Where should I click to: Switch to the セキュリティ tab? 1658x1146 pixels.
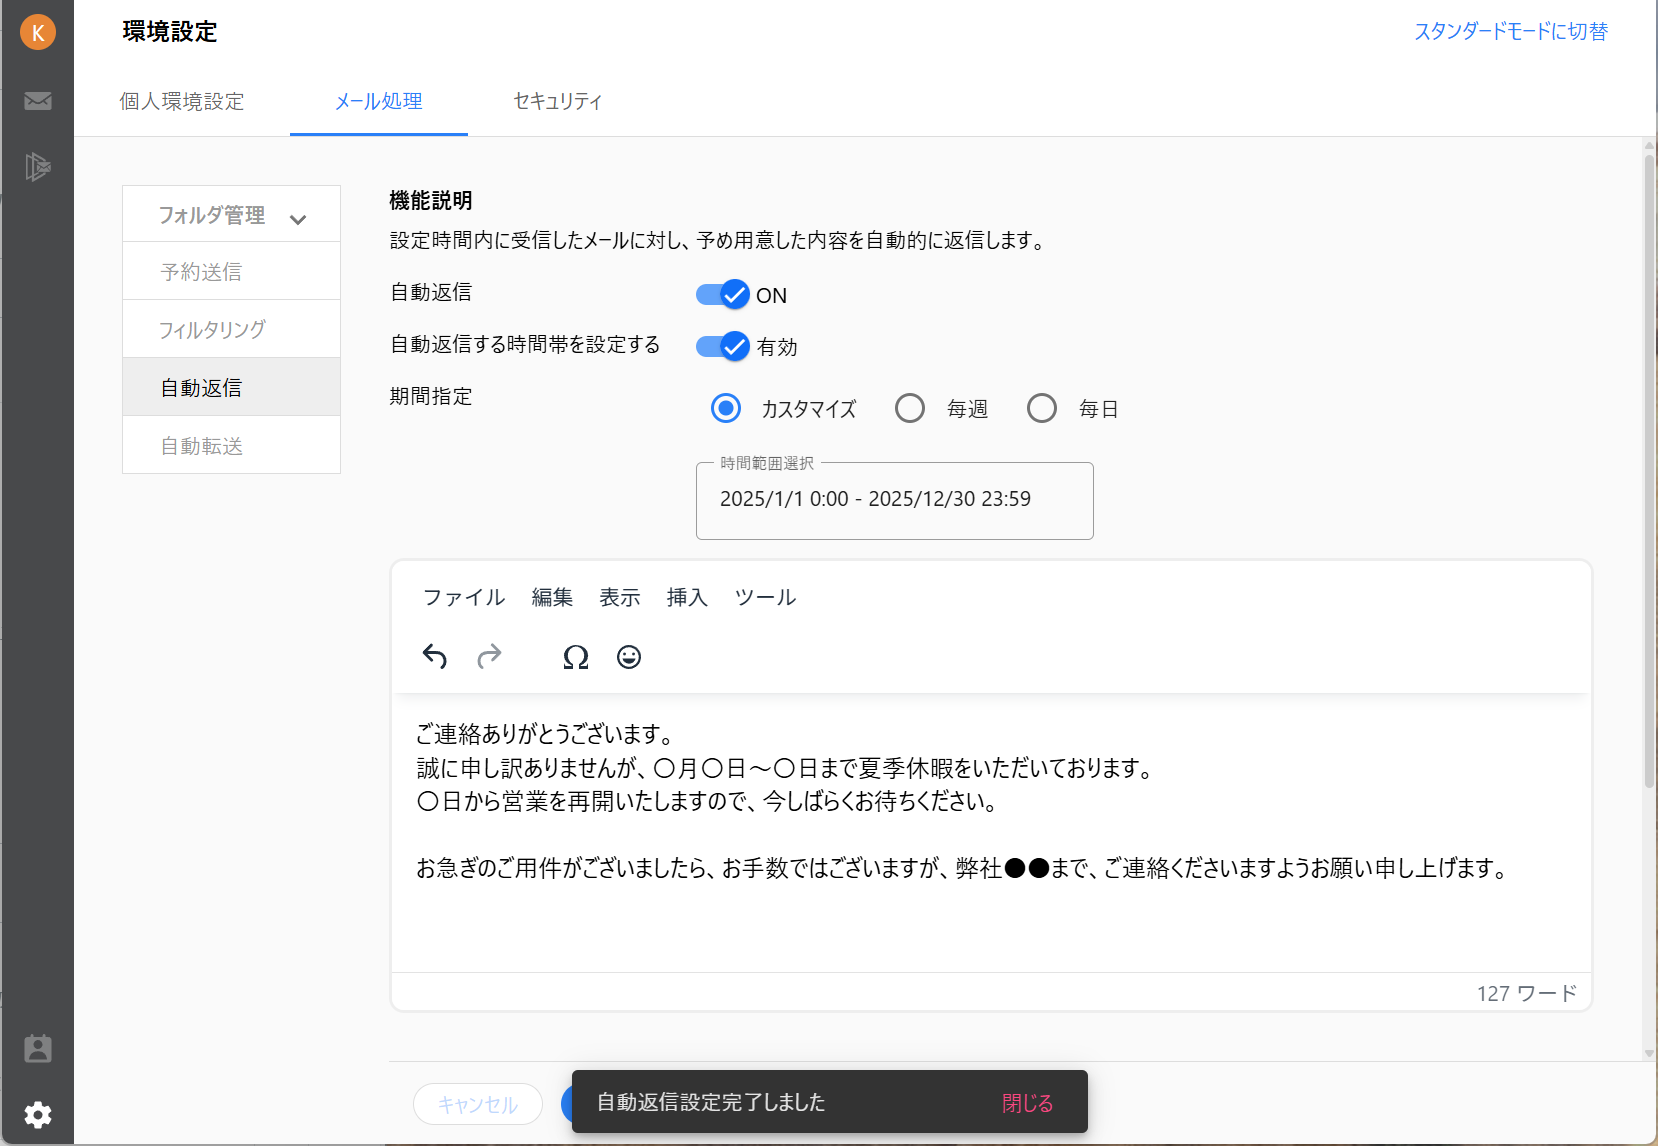[x=558, y=101]
